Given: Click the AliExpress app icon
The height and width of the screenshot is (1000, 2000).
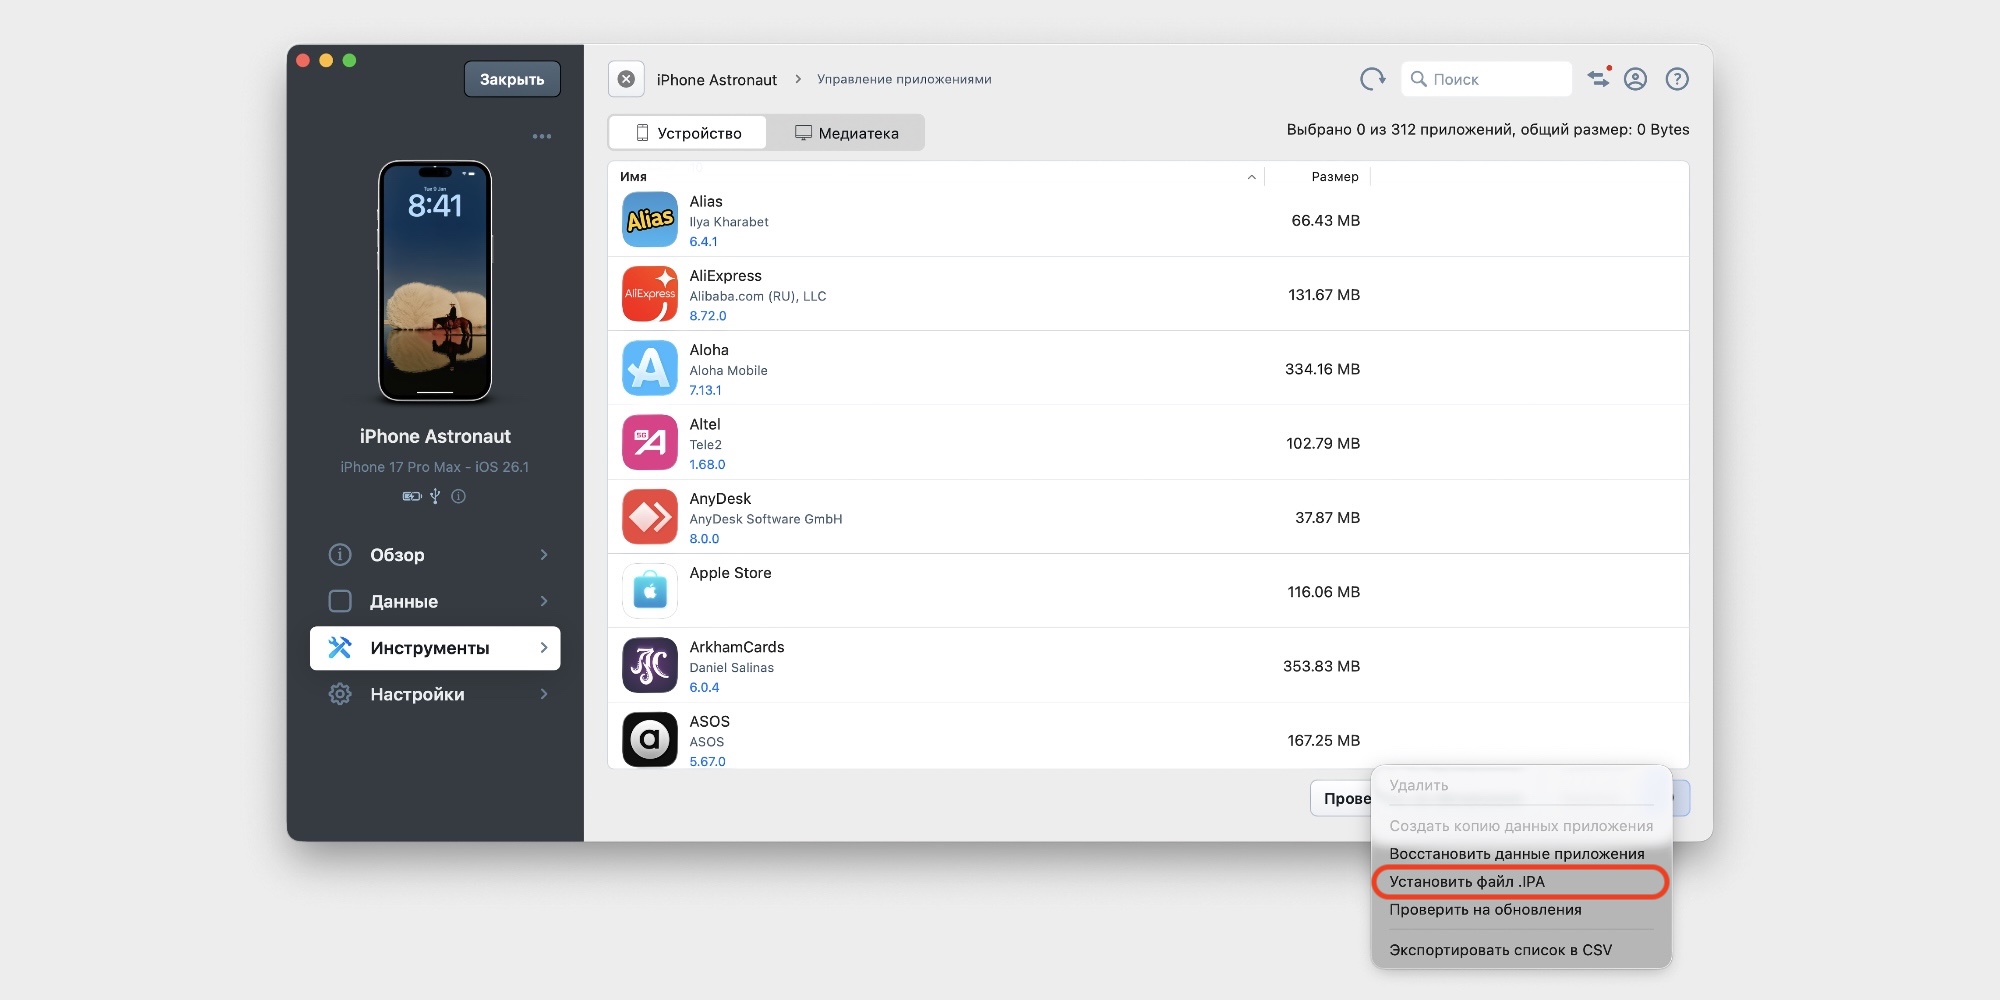Looking at the screenshot, I should [x=650, y=294].
